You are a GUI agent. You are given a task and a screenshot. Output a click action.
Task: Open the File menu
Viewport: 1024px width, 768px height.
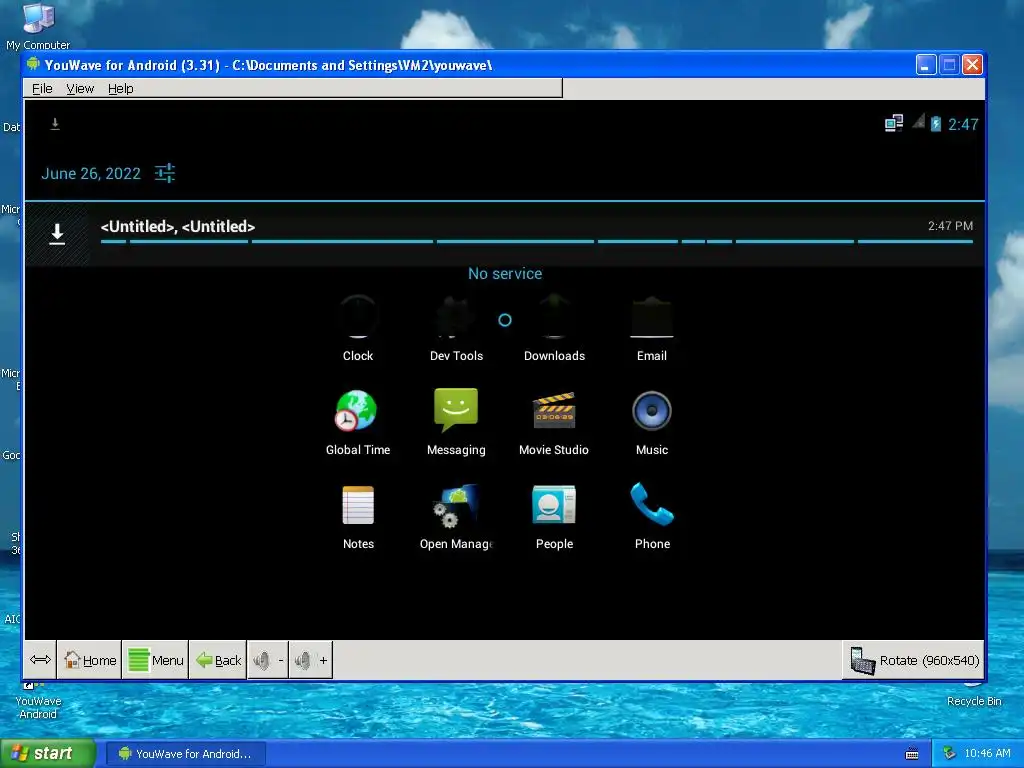(x=42, y=89)
